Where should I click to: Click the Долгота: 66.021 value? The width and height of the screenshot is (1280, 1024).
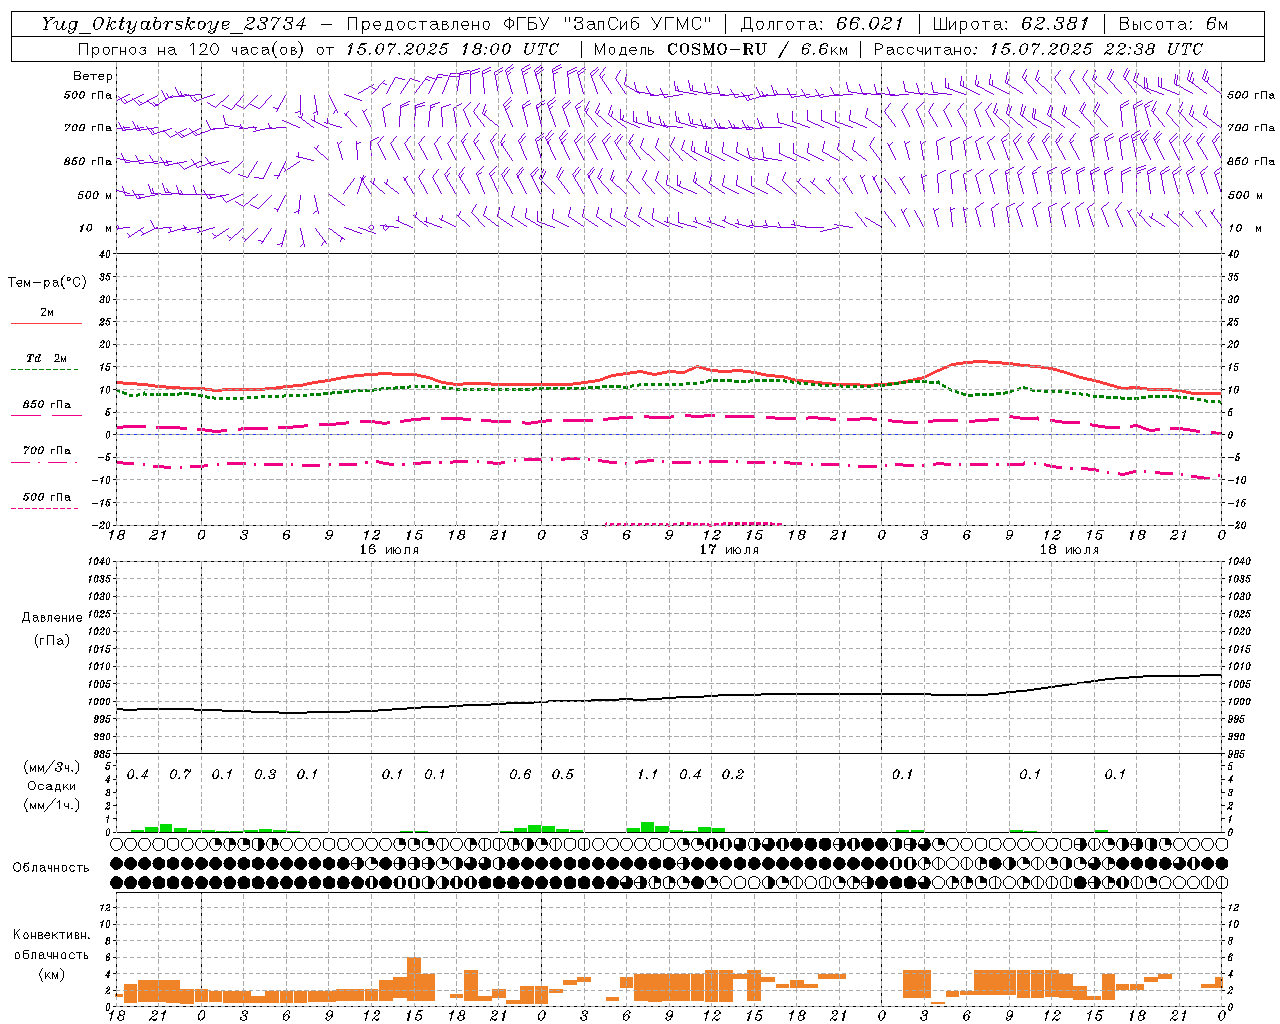(822, 24)
